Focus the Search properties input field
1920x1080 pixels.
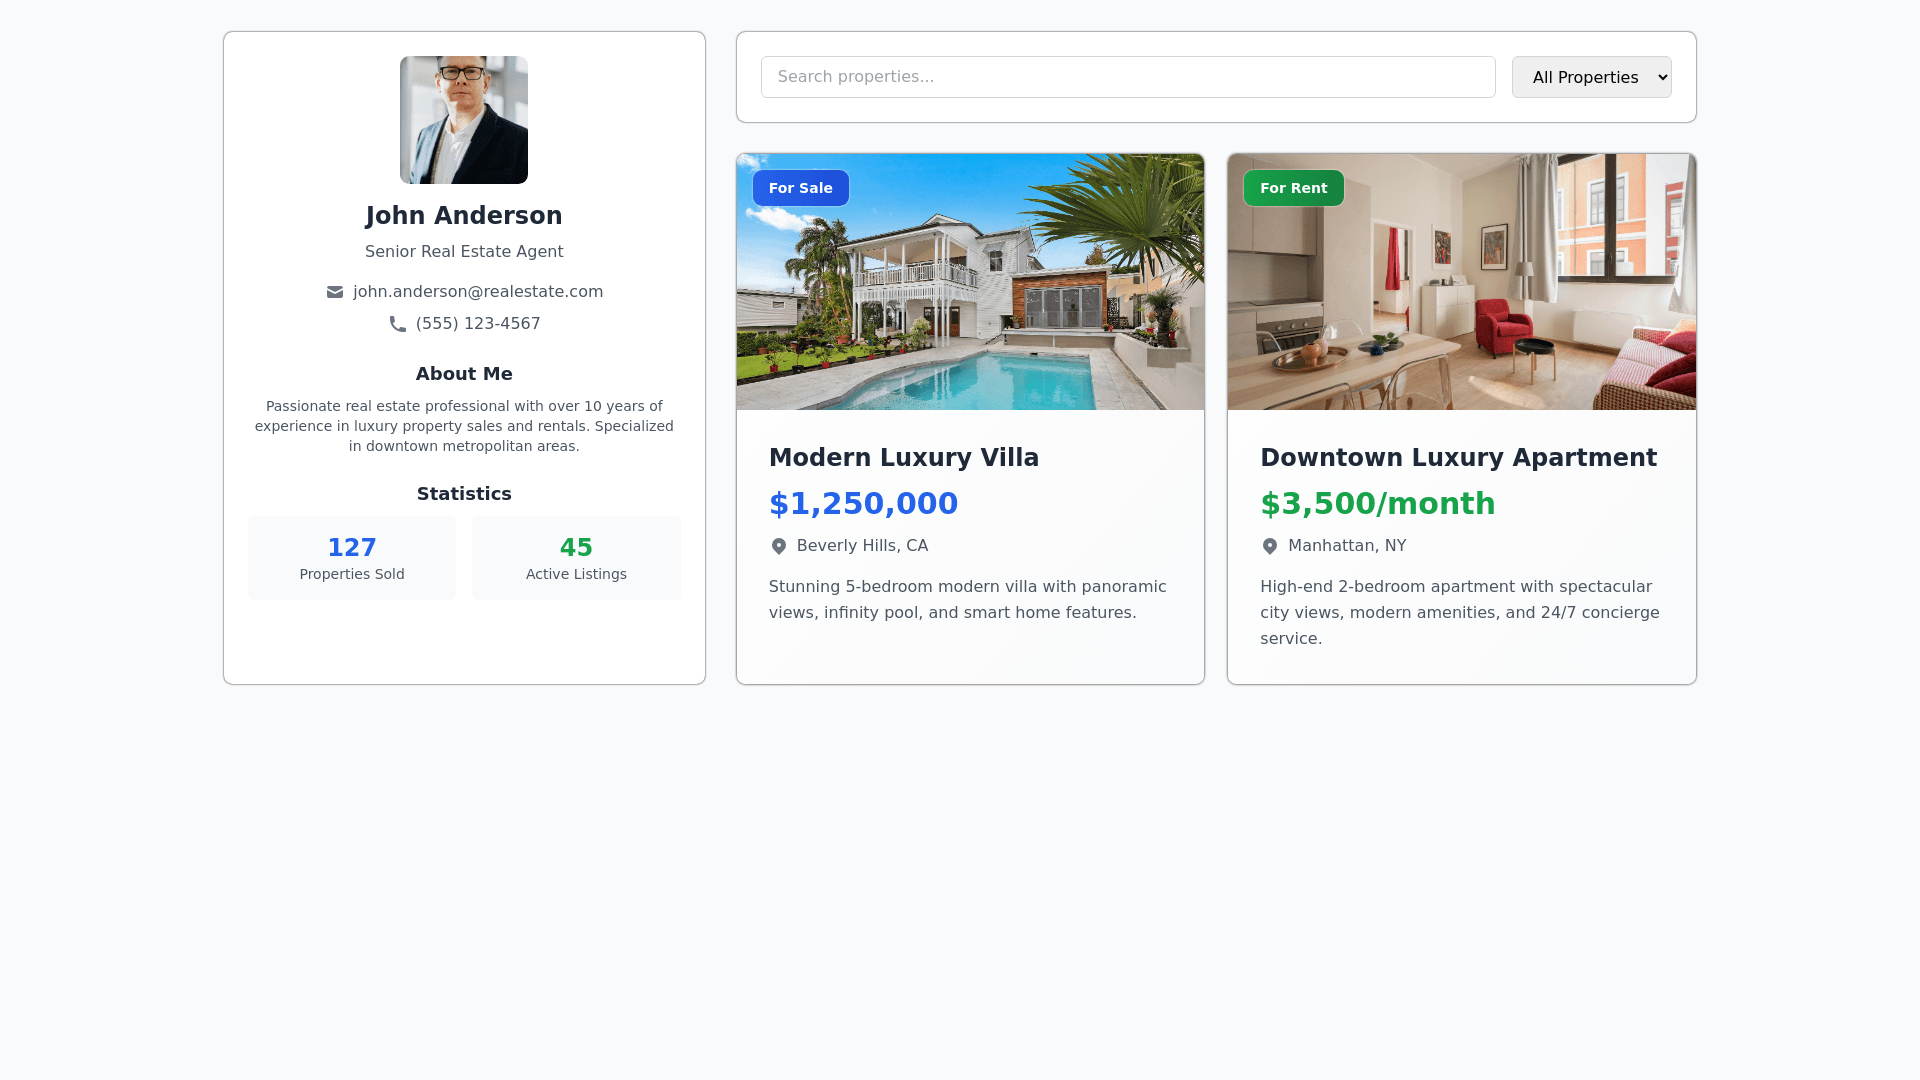click(x=1128, y=77)
